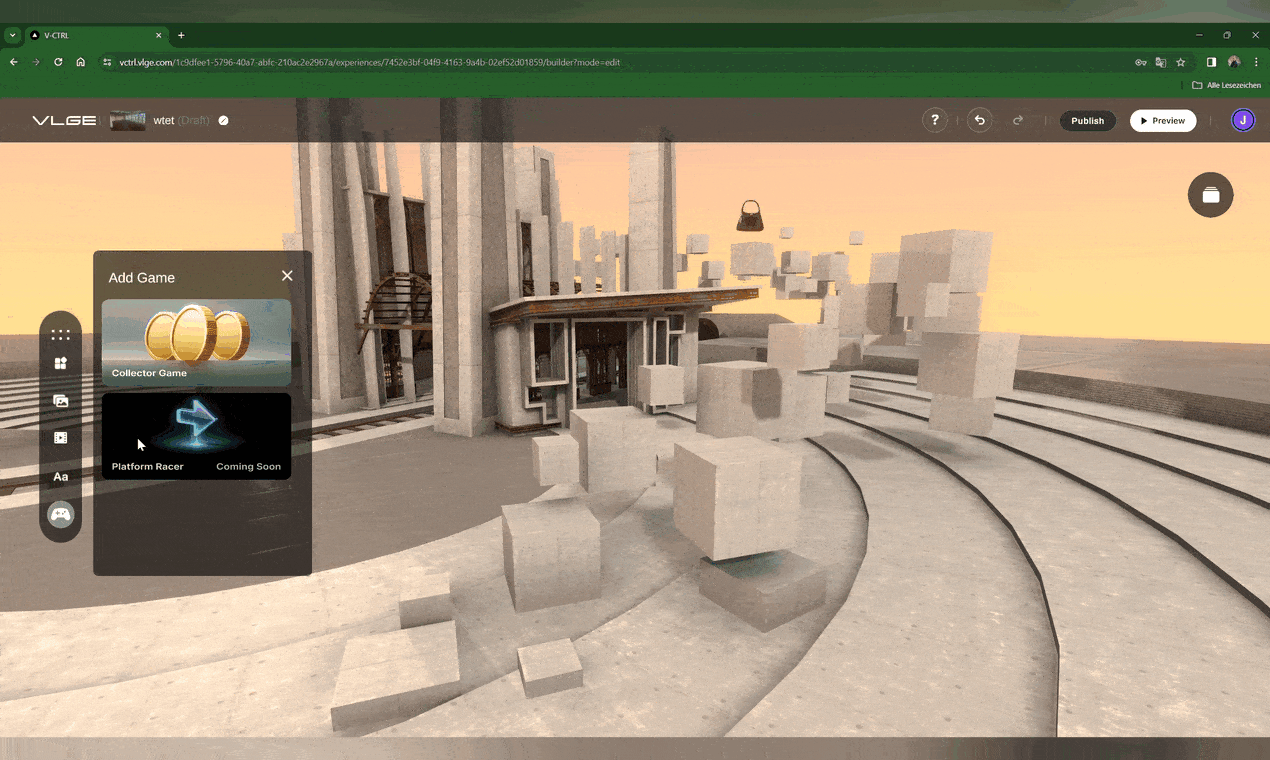The height and width of the screenshot is (760, 1270).
Task: Close the V-CTRL browser tab
Action: point(158,35)
